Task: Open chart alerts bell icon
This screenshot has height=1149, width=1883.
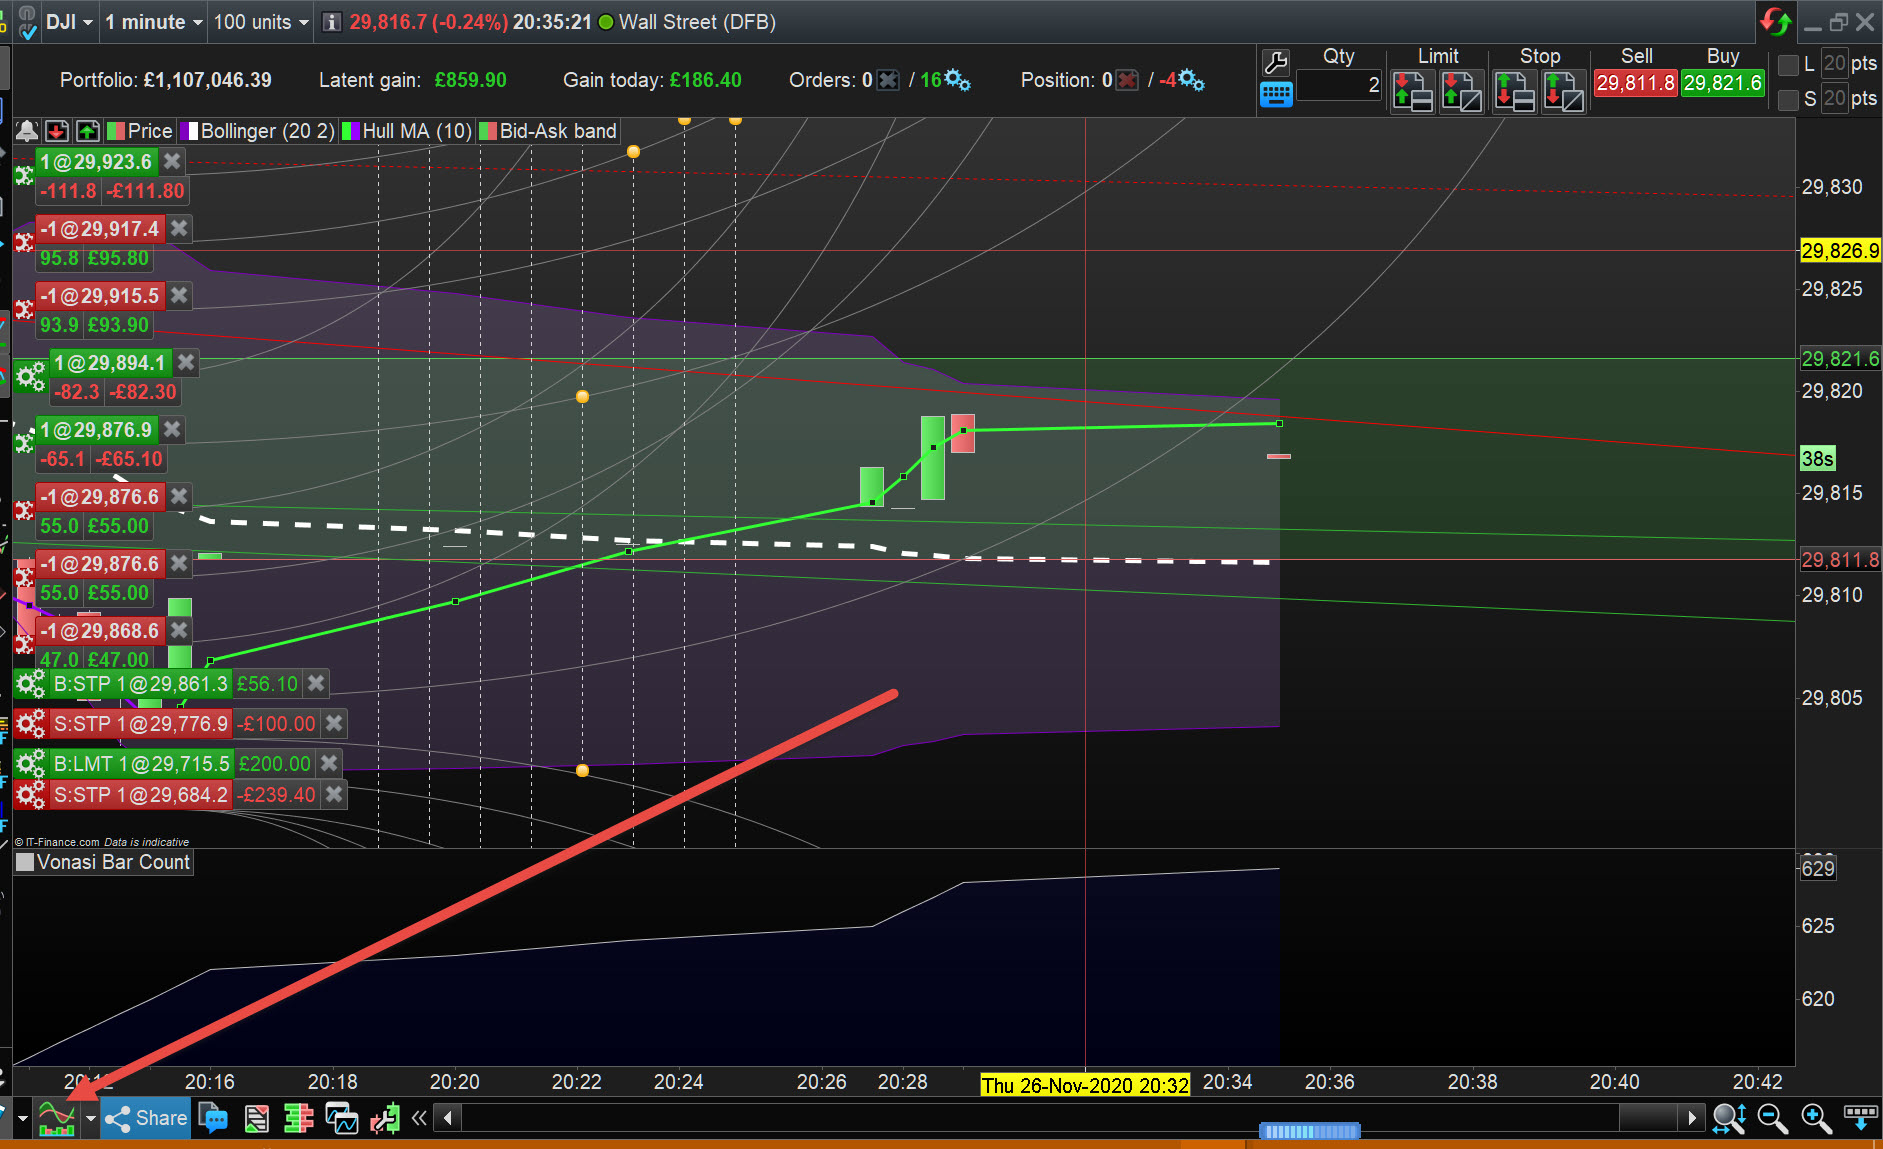Action: (x=27, y=131)
